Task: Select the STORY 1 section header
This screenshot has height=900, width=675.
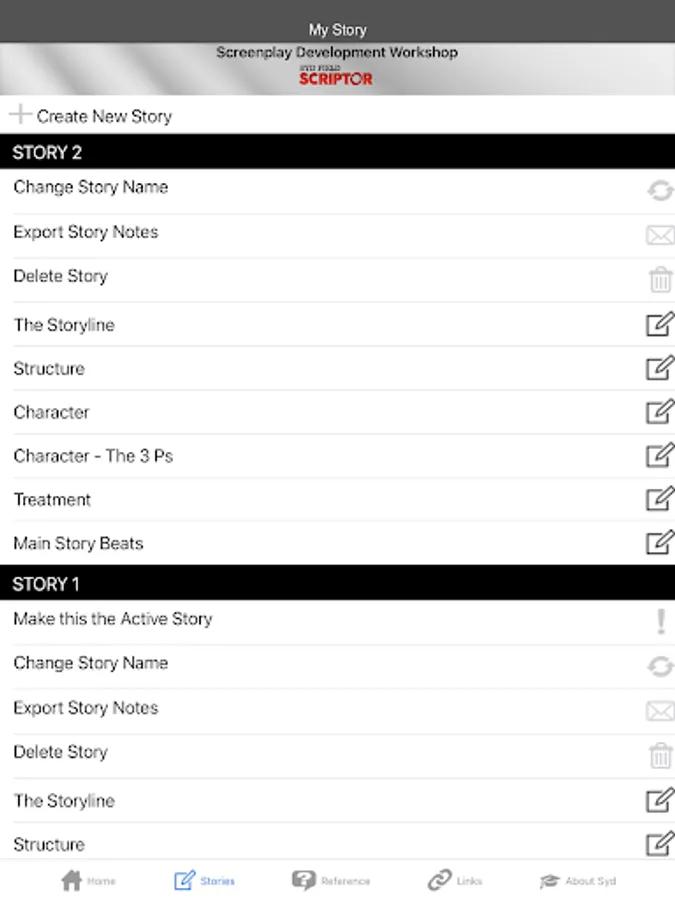Action: (x=338, y=583)
